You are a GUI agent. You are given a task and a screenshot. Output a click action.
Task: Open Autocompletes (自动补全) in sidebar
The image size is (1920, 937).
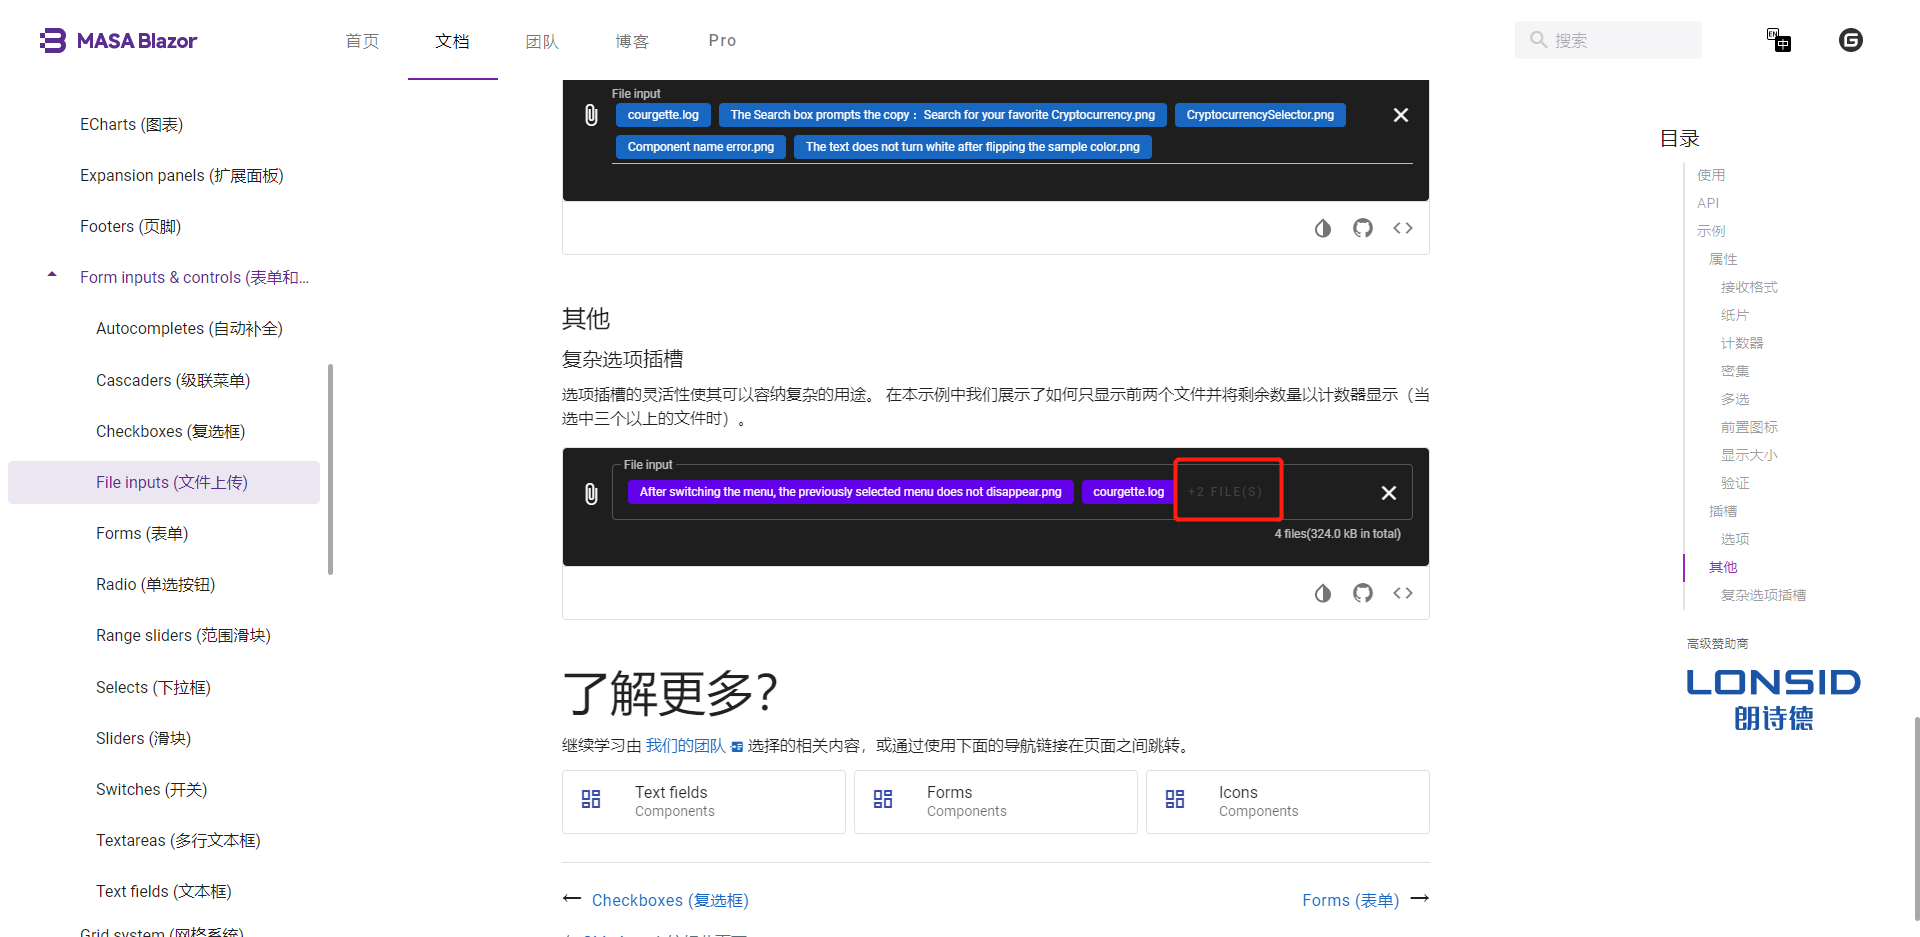coord(189,329)
